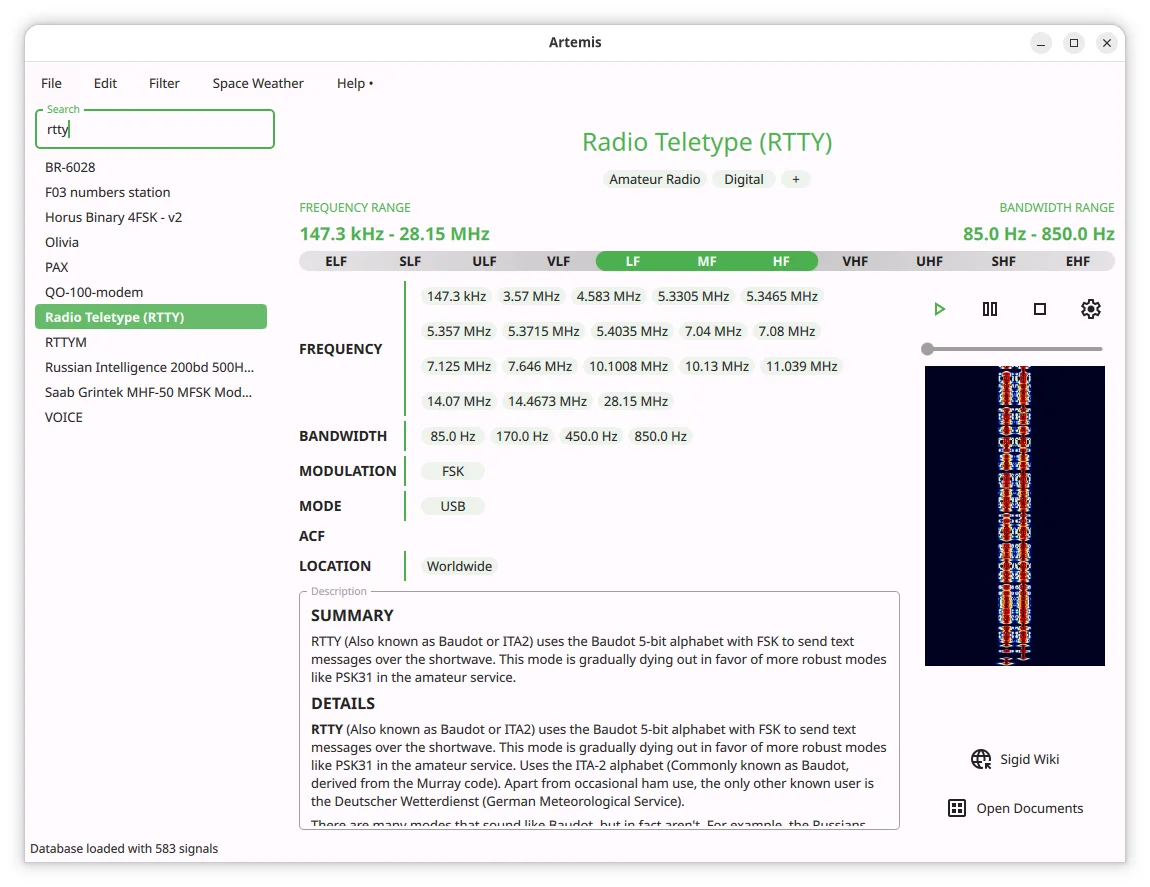This screenshot has width=1150, height=887.
Task: Pause the audio sample playback
Action: (x=989, y=309)
